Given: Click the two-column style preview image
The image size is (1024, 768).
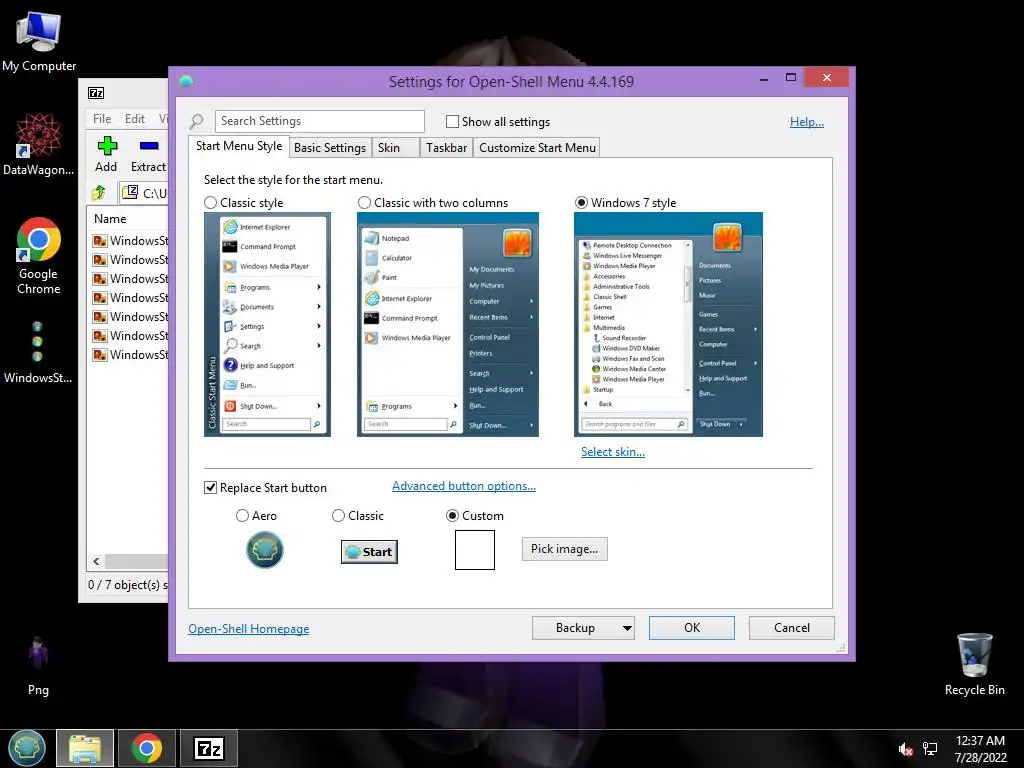Looking at the screenshot, I should pos(448,324).
